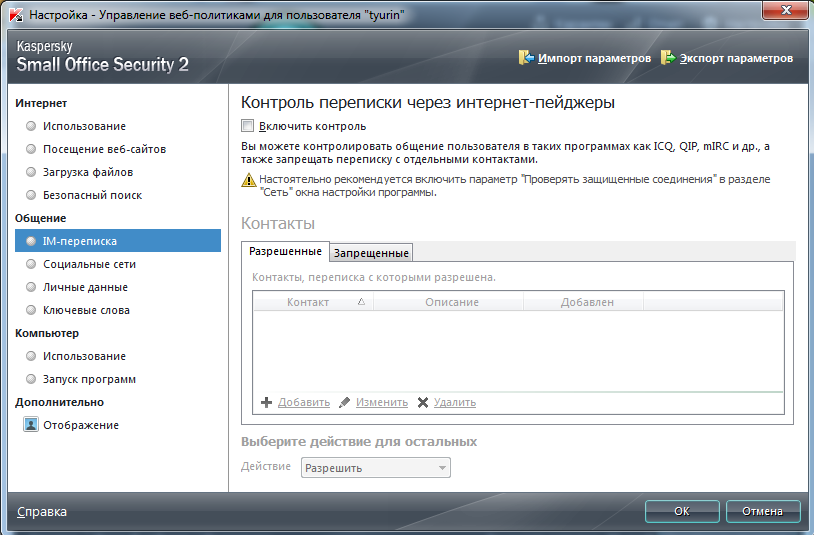Confirm with the OK button
Screen dimensions: 814x535
(x=682, y=511)
